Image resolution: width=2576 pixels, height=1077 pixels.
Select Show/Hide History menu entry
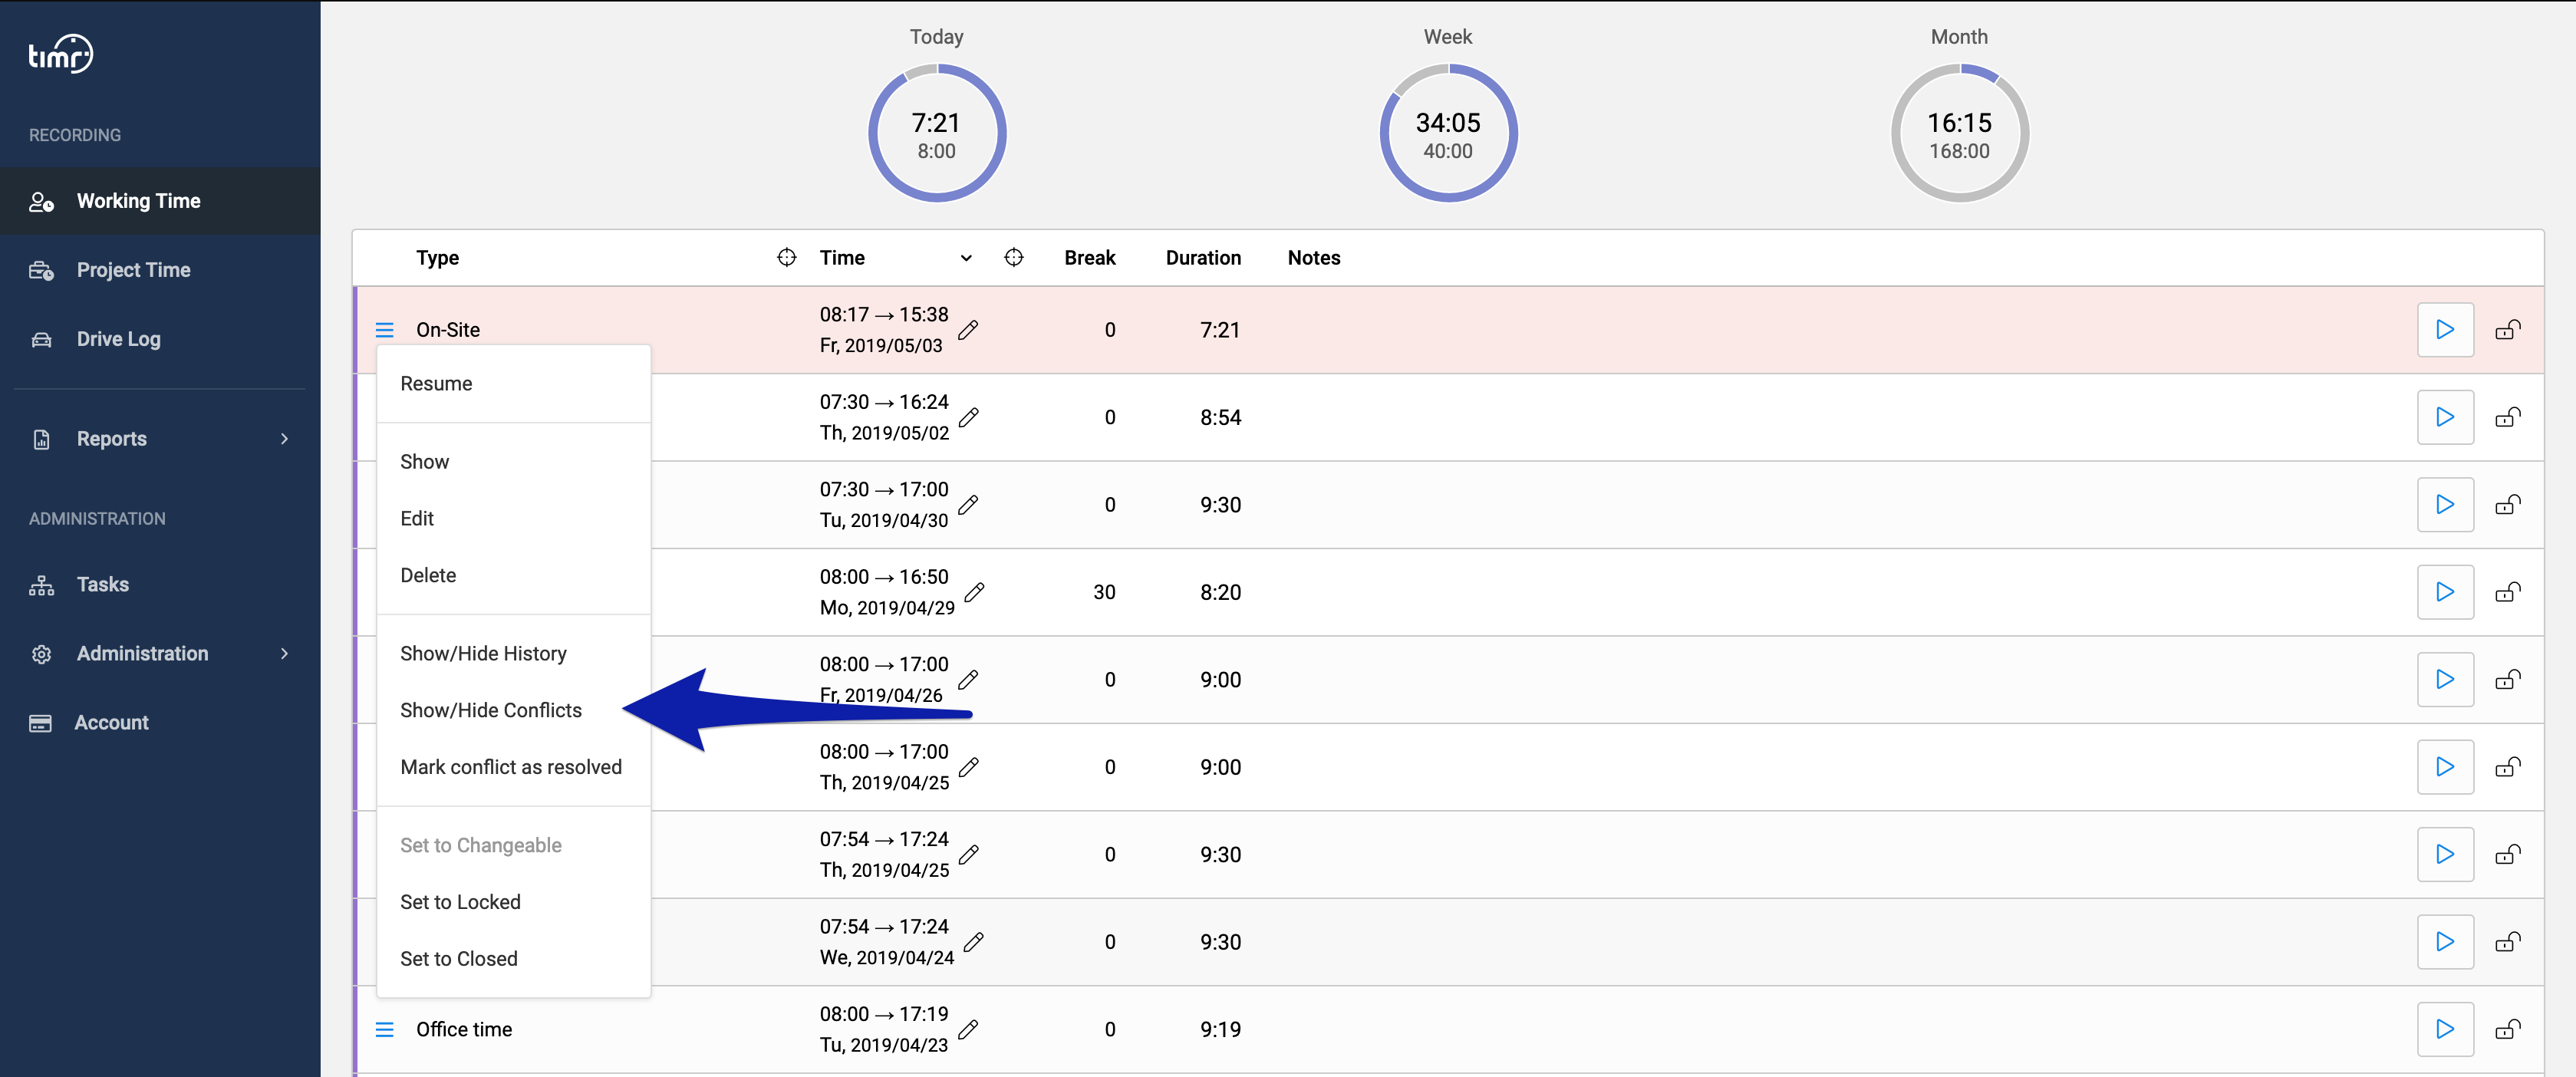point(514,654)
